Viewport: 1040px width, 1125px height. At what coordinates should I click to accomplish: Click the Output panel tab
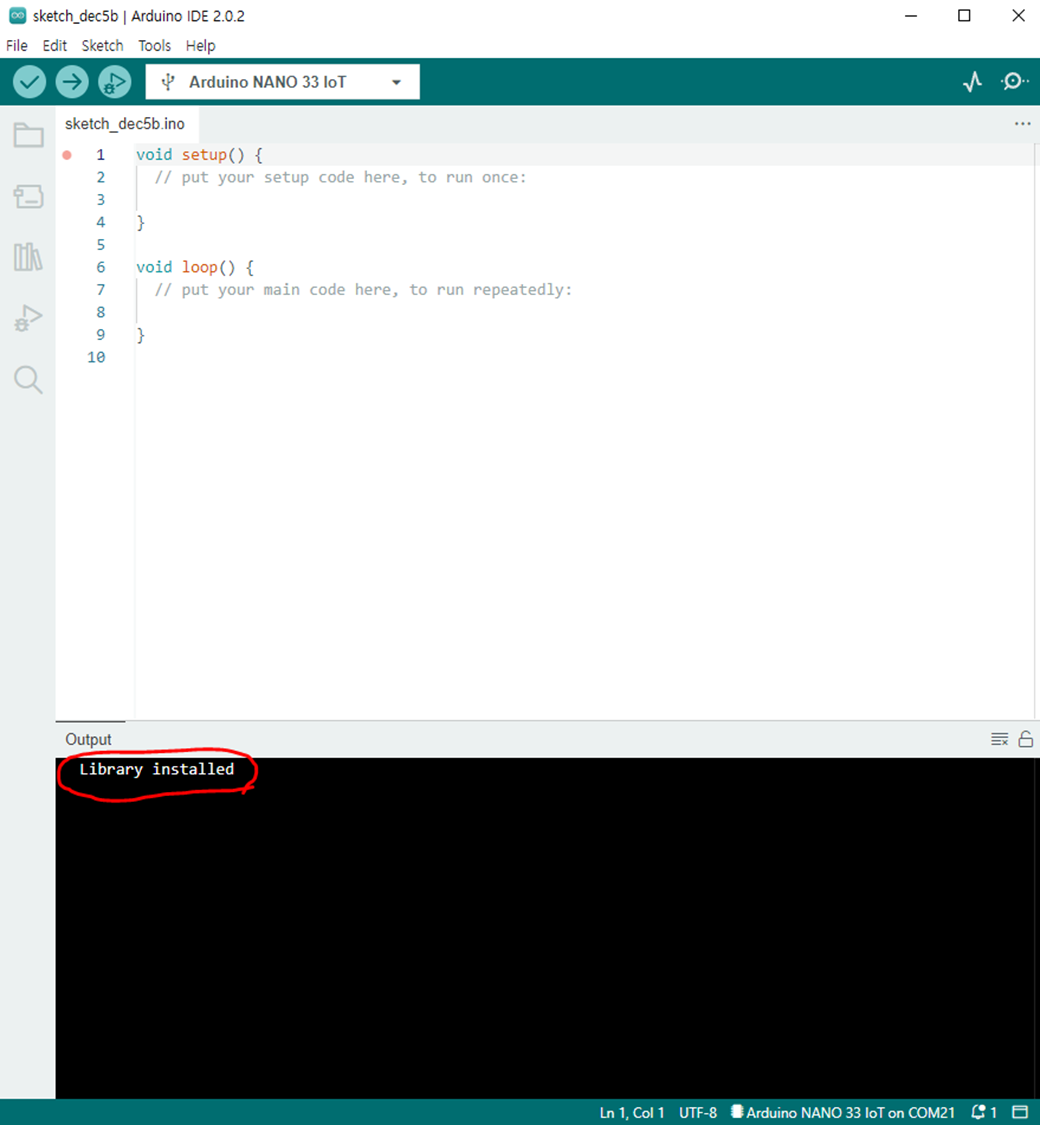pos(88,739)
